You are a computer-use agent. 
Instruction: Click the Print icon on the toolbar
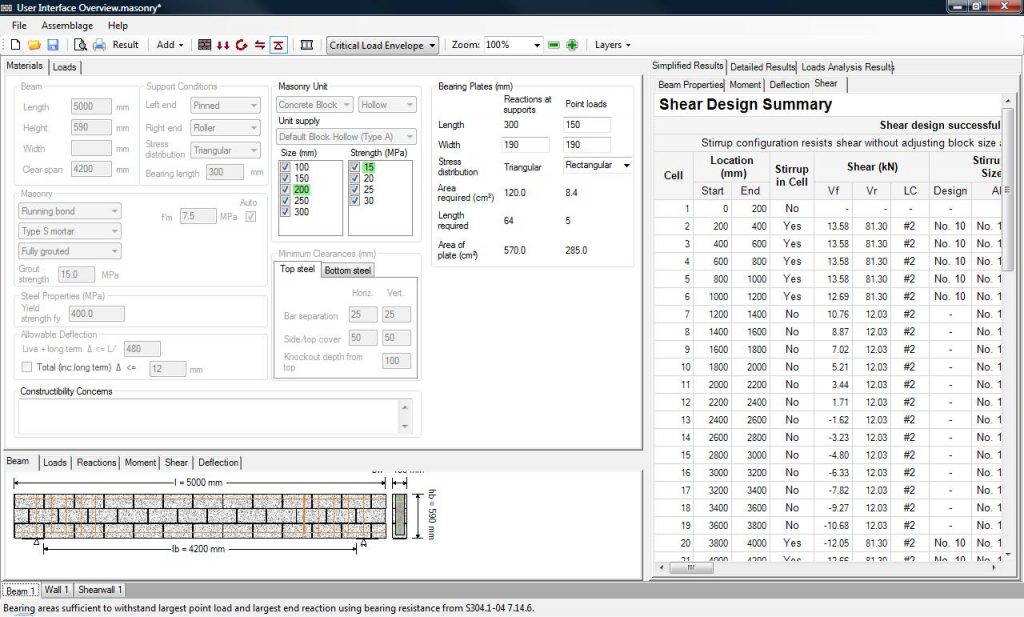(99, 45)
